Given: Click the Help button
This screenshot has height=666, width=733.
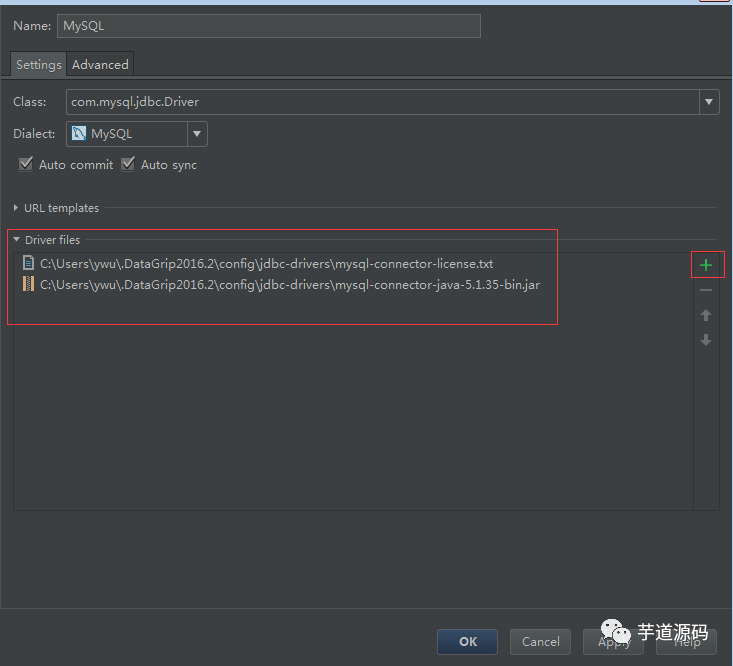Looking at the screenshot, I should (686, 641).
